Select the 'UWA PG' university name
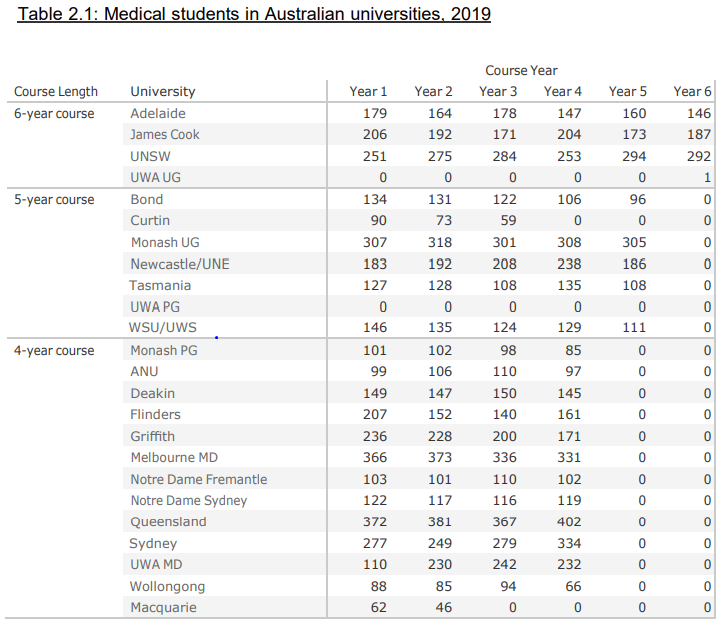718x619 pixels. pyautogui.click(x=155, y=307)
